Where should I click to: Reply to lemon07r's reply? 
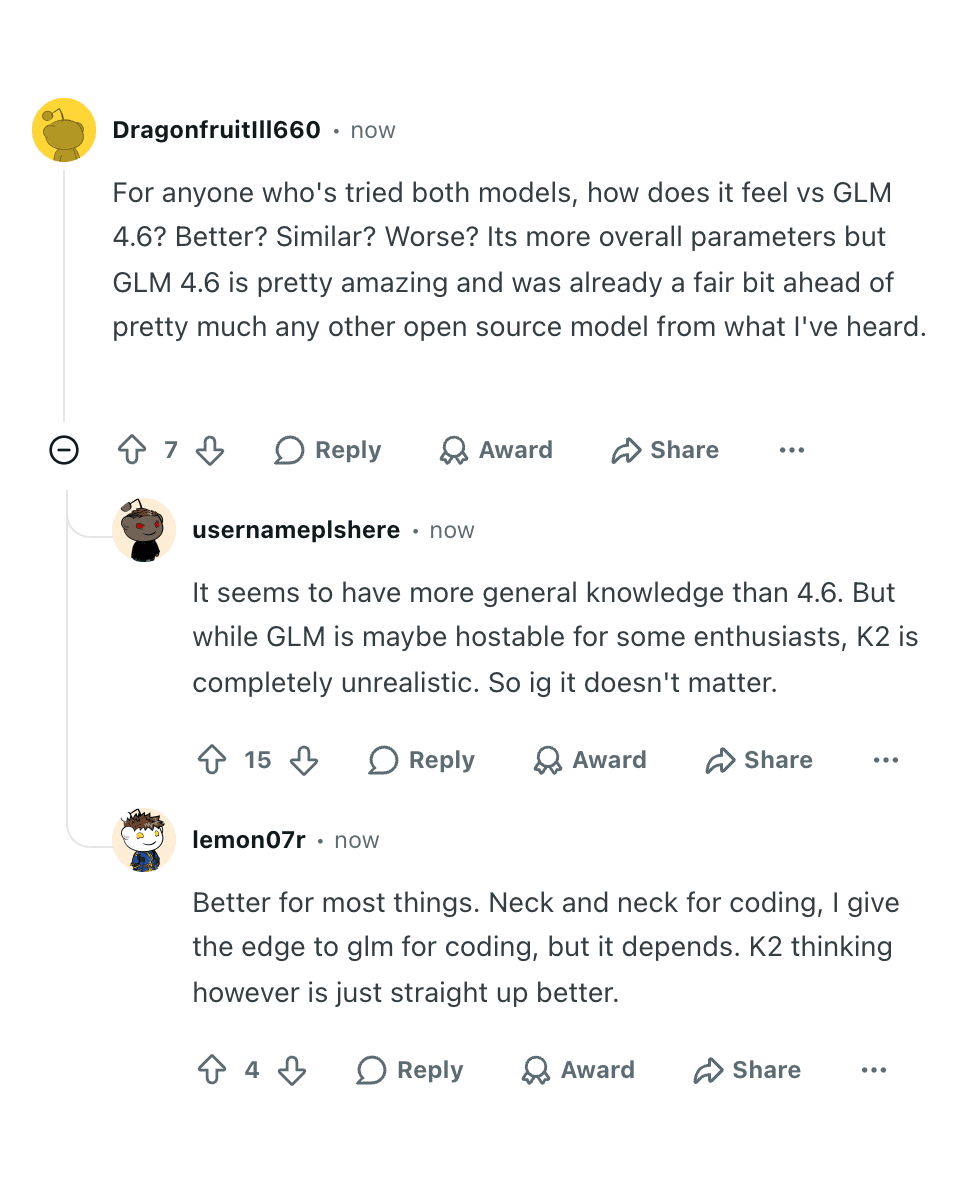pos(408,1070)
